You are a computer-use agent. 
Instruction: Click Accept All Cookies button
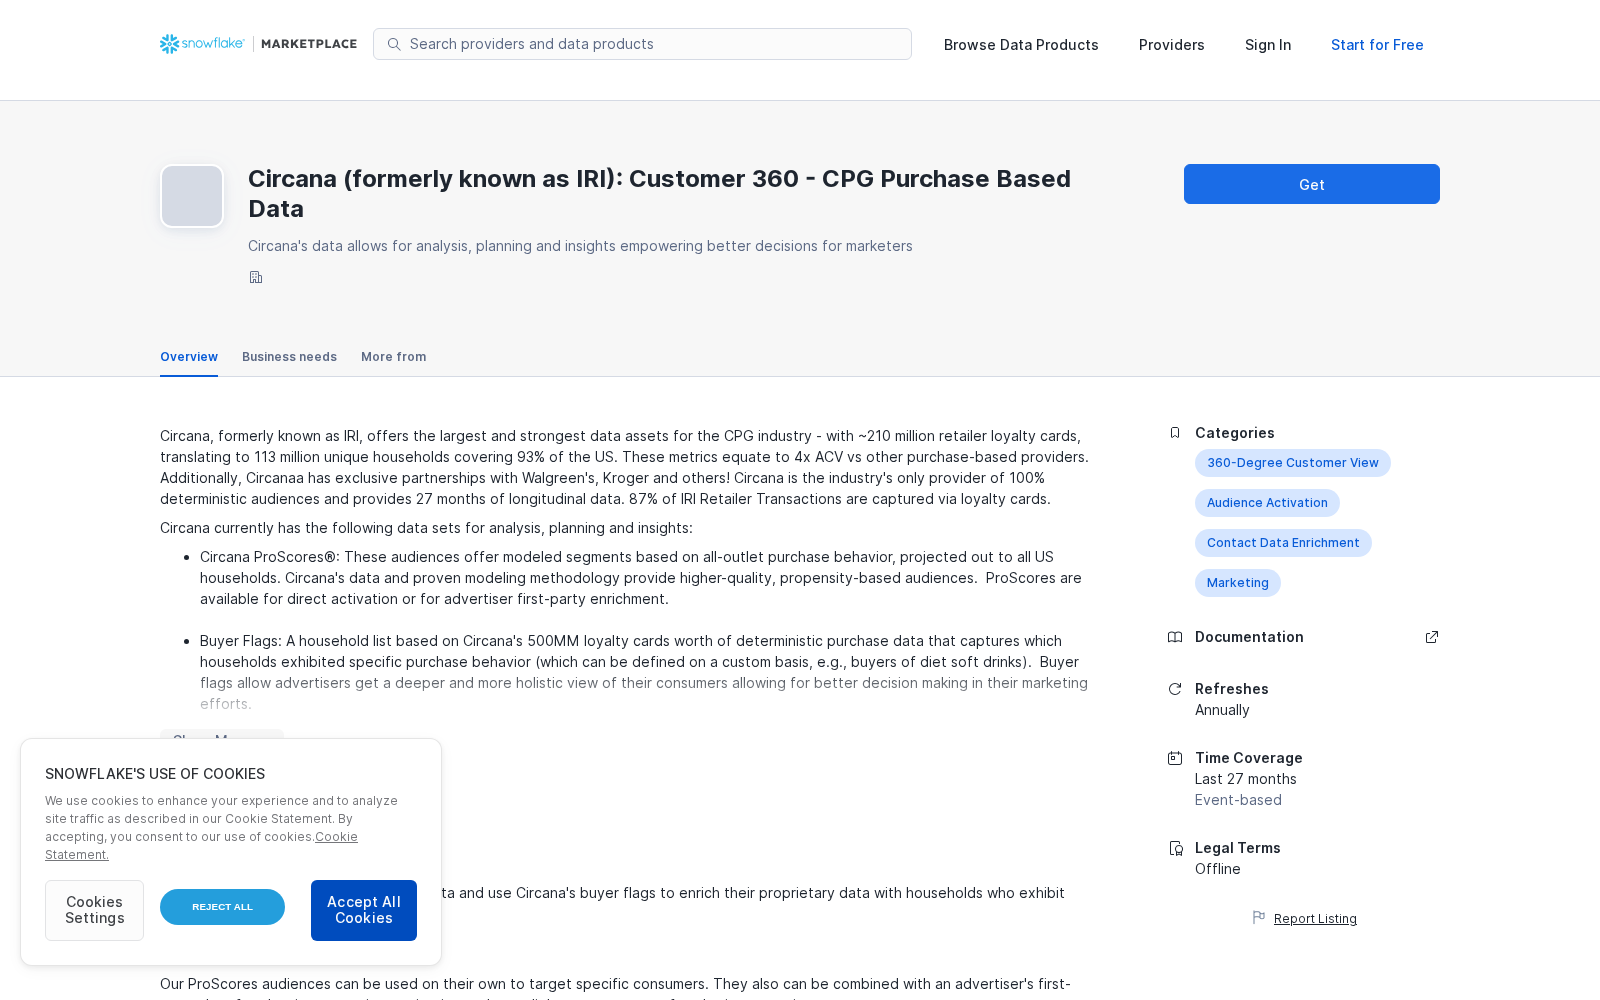(364, 910)
